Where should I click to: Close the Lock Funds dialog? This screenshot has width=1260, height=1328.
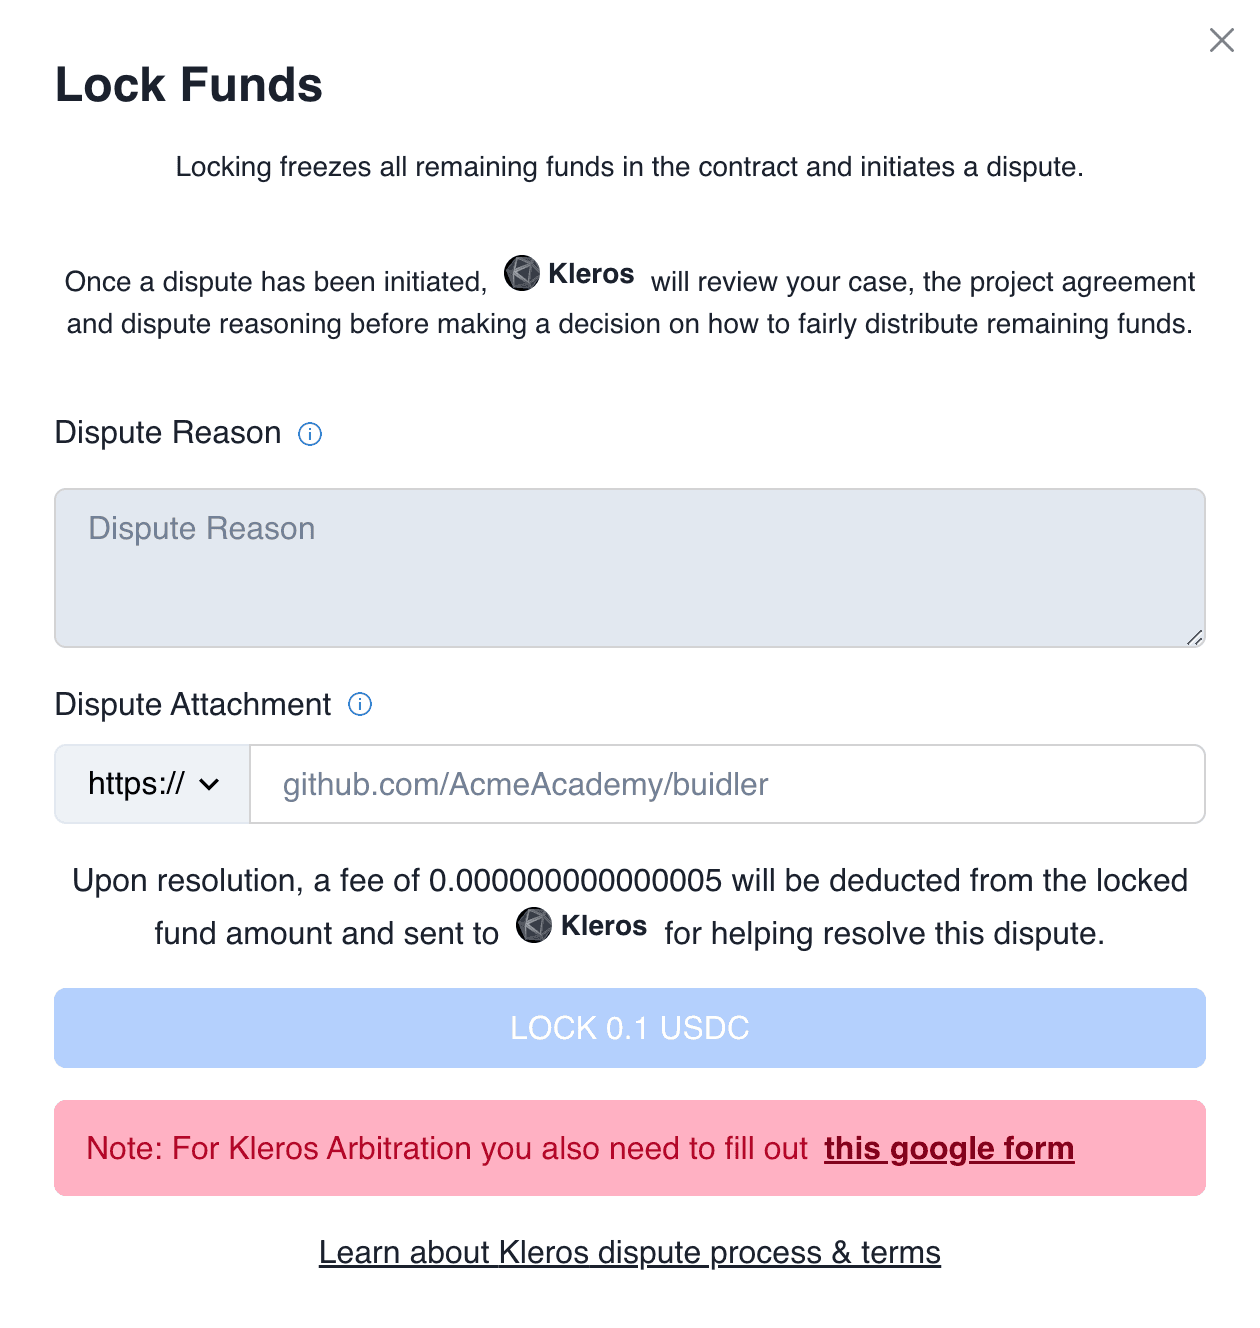tap(1221, 40)
